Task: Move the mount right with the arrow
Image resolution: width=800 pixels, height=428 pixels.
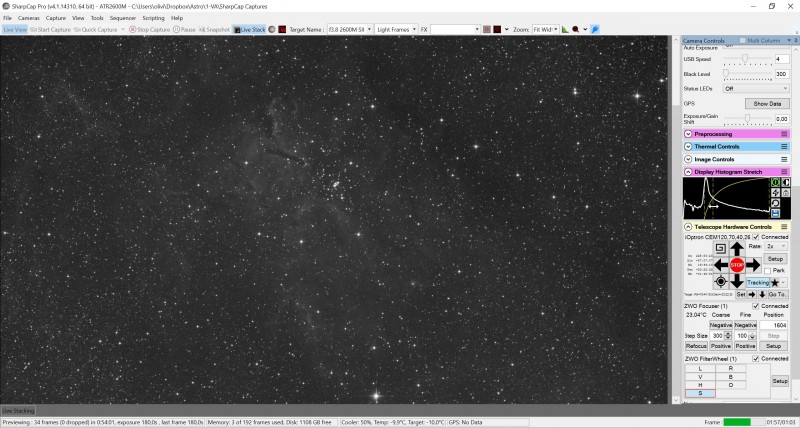Action: 753,265
